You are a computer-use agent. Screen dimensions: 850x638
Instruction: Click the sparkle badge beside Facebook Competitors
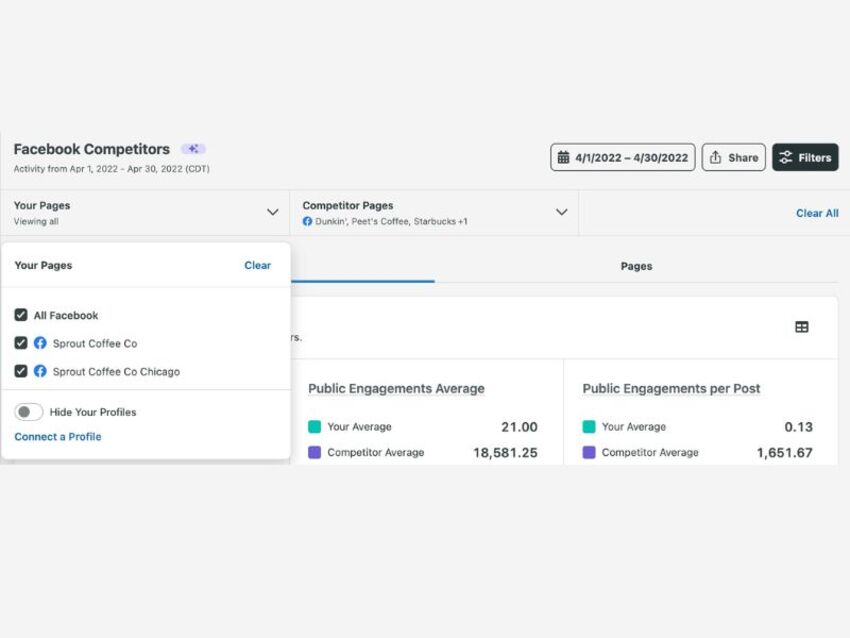click(193, 149)
